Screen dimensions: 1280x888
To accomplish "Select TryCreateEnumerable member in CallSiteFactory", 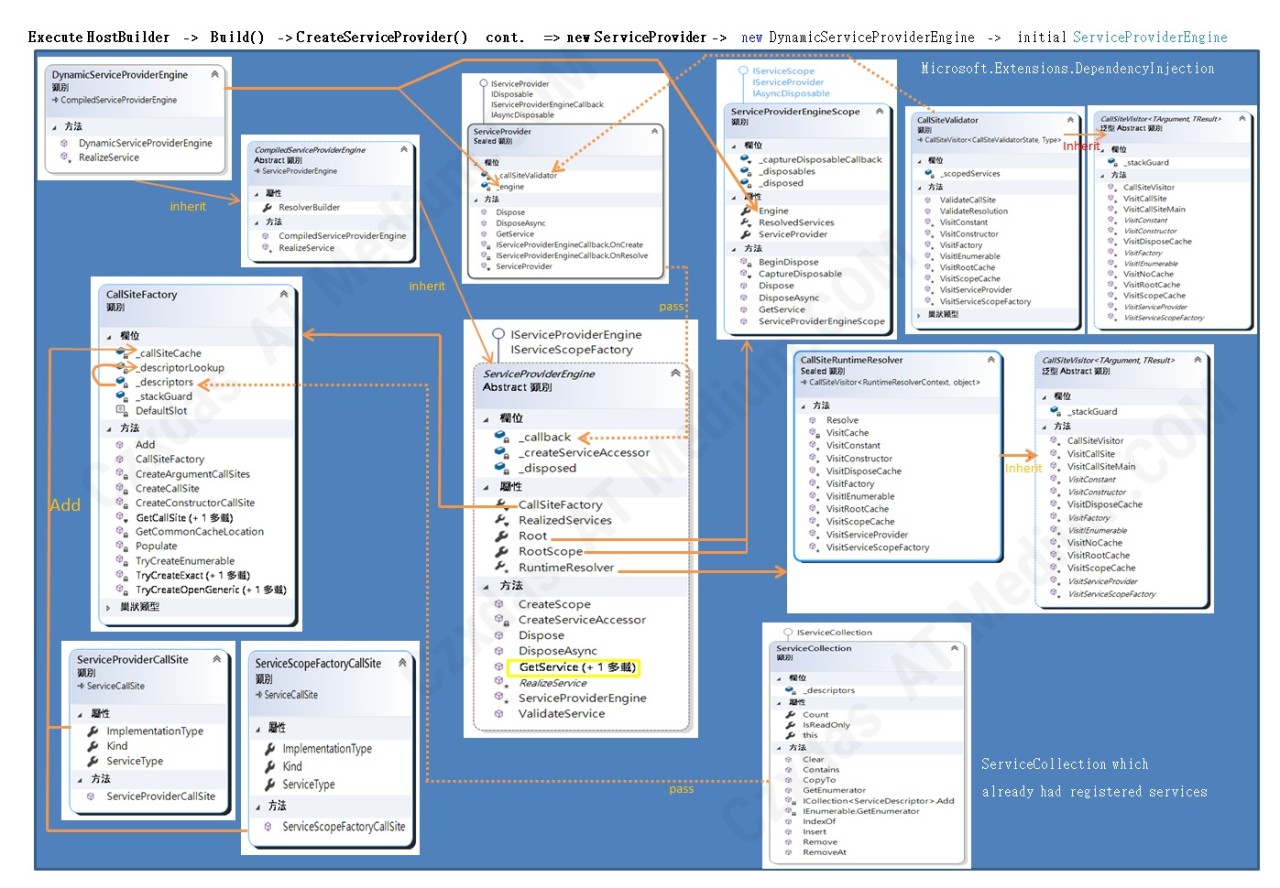I will coord(185,561).
